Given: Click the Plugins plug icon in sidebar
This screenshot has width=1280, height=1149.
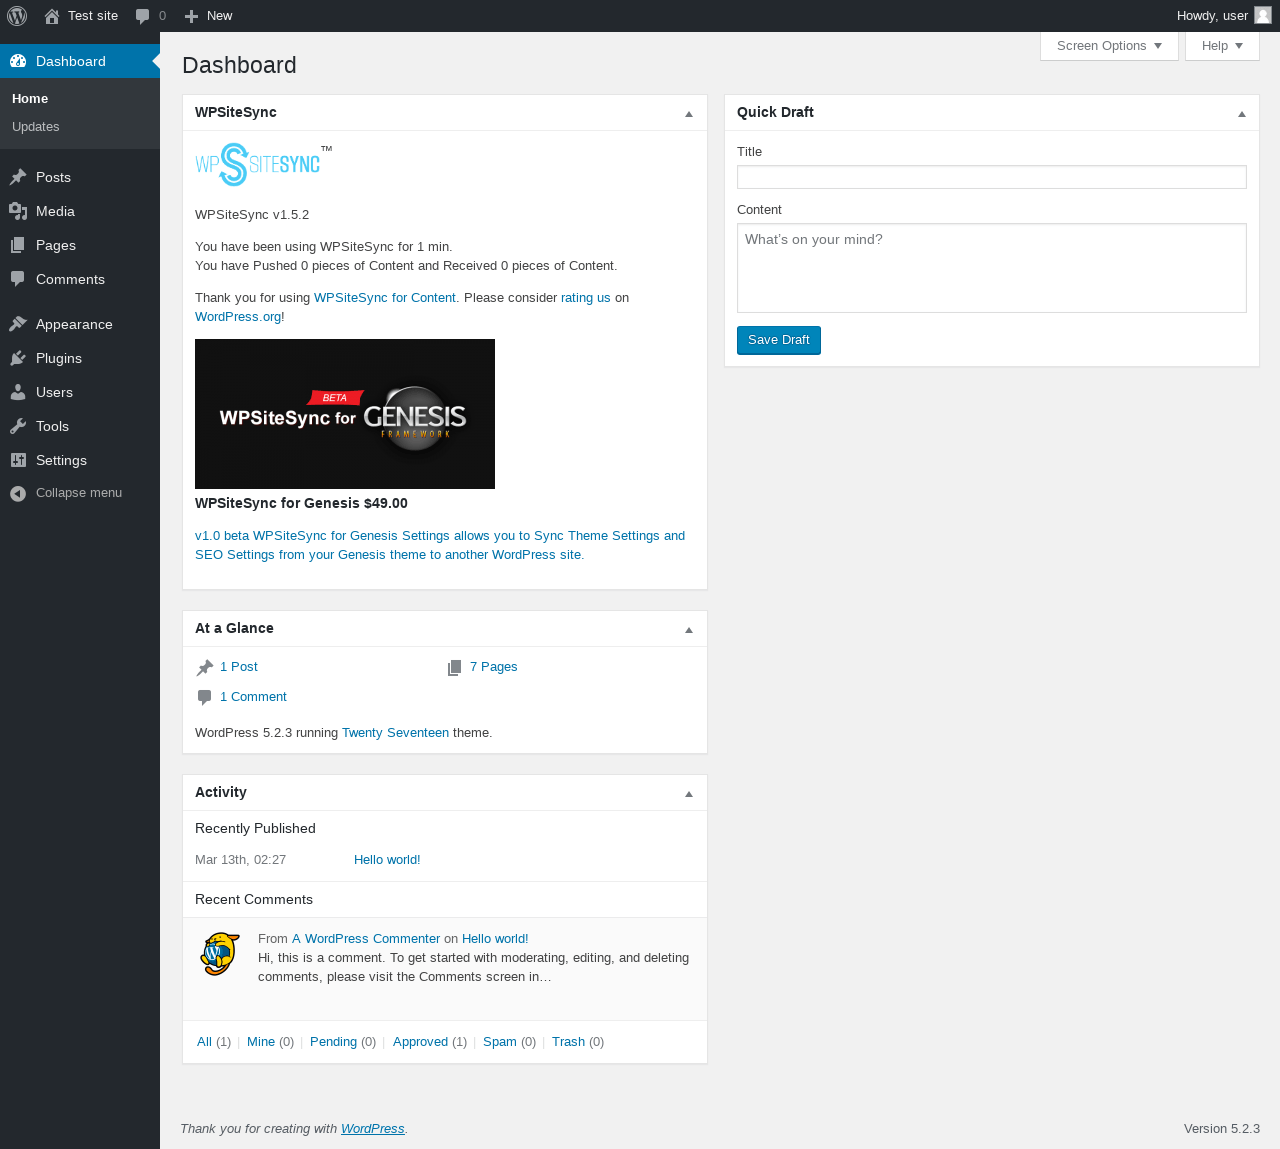Looking at the screenshot, I should point(18,358).
